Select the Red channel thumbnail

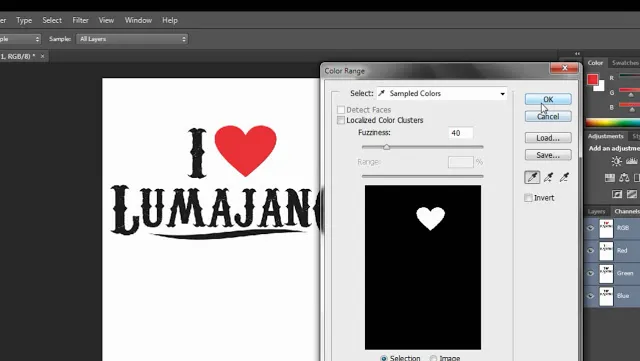[606, 251]
